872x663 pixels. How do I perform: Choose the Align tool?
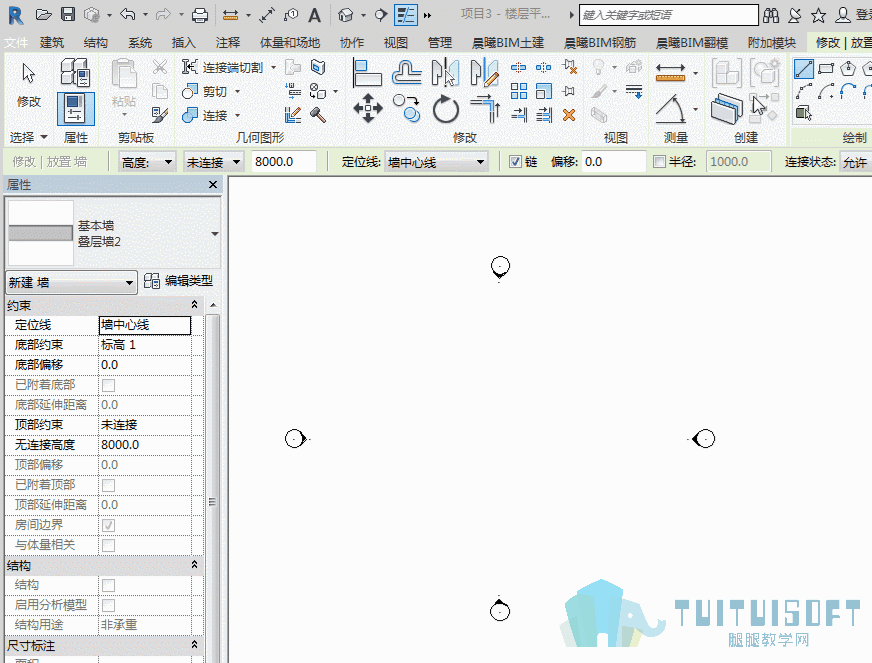pyautogui.click(x=367, y=73)
